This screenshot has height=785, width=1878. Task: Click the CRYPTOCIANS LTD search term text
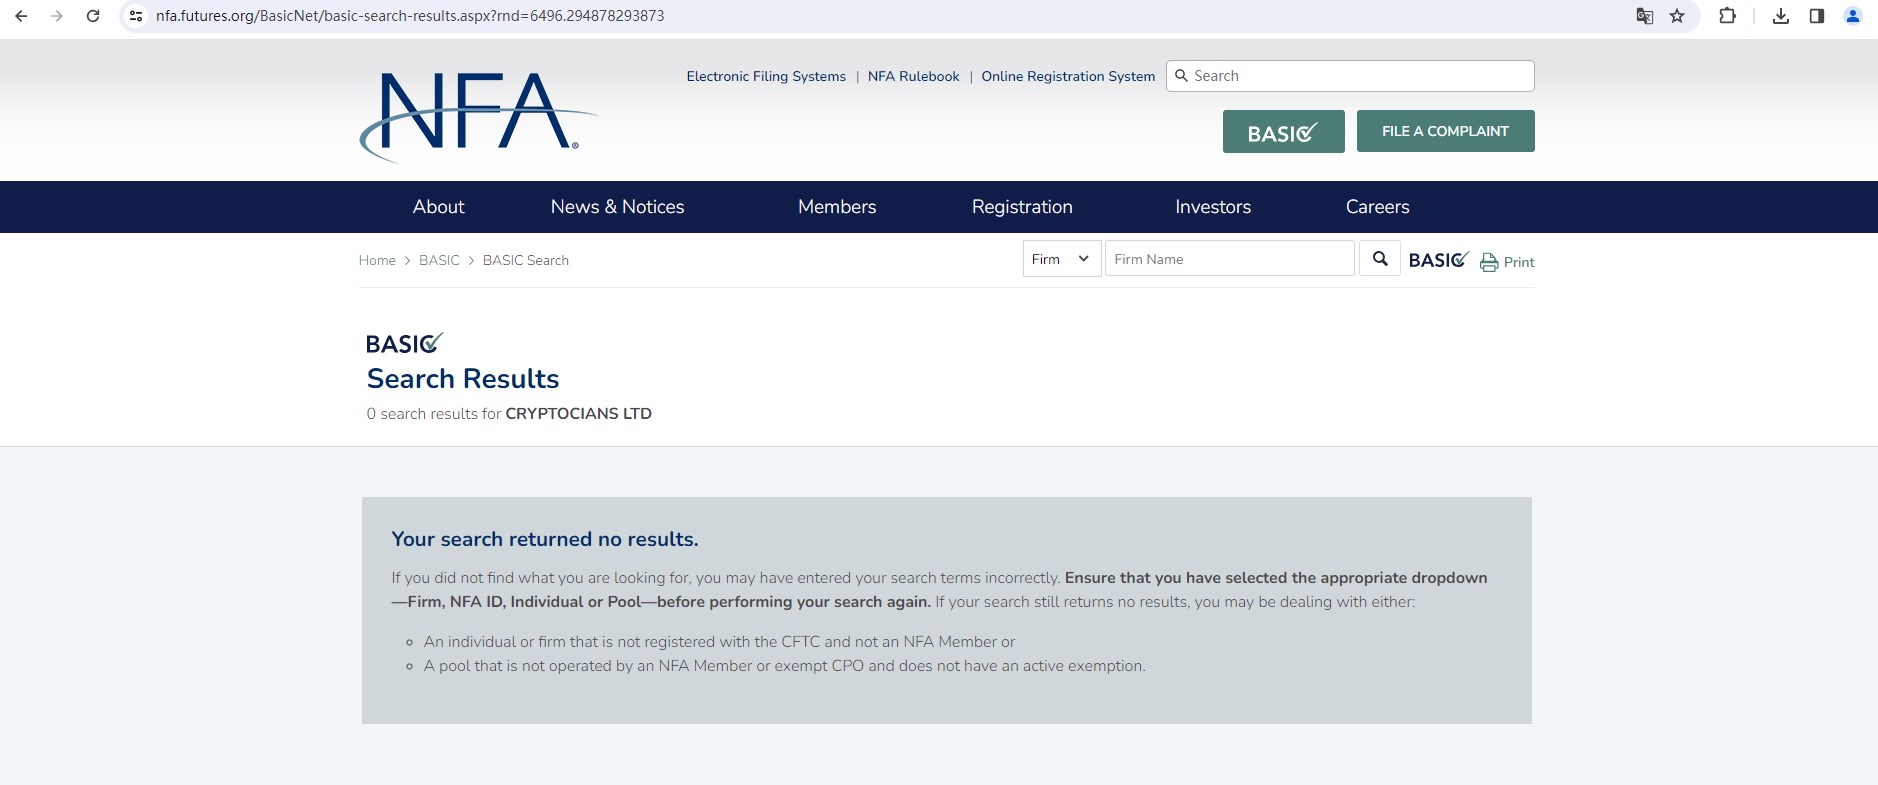click(x=579, y=414)
